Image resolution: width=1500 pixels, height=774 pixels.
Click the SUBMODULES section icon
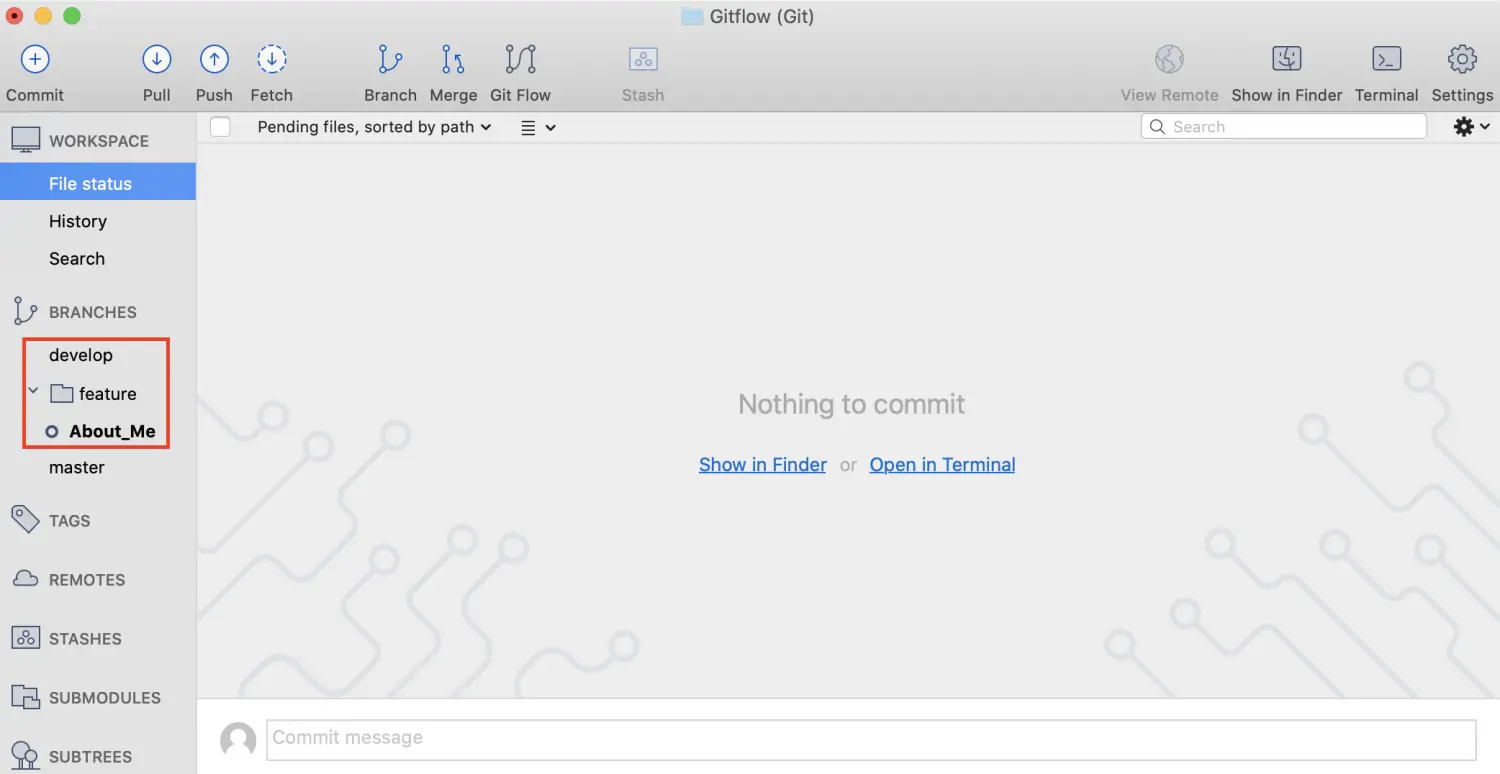point(25,697)
